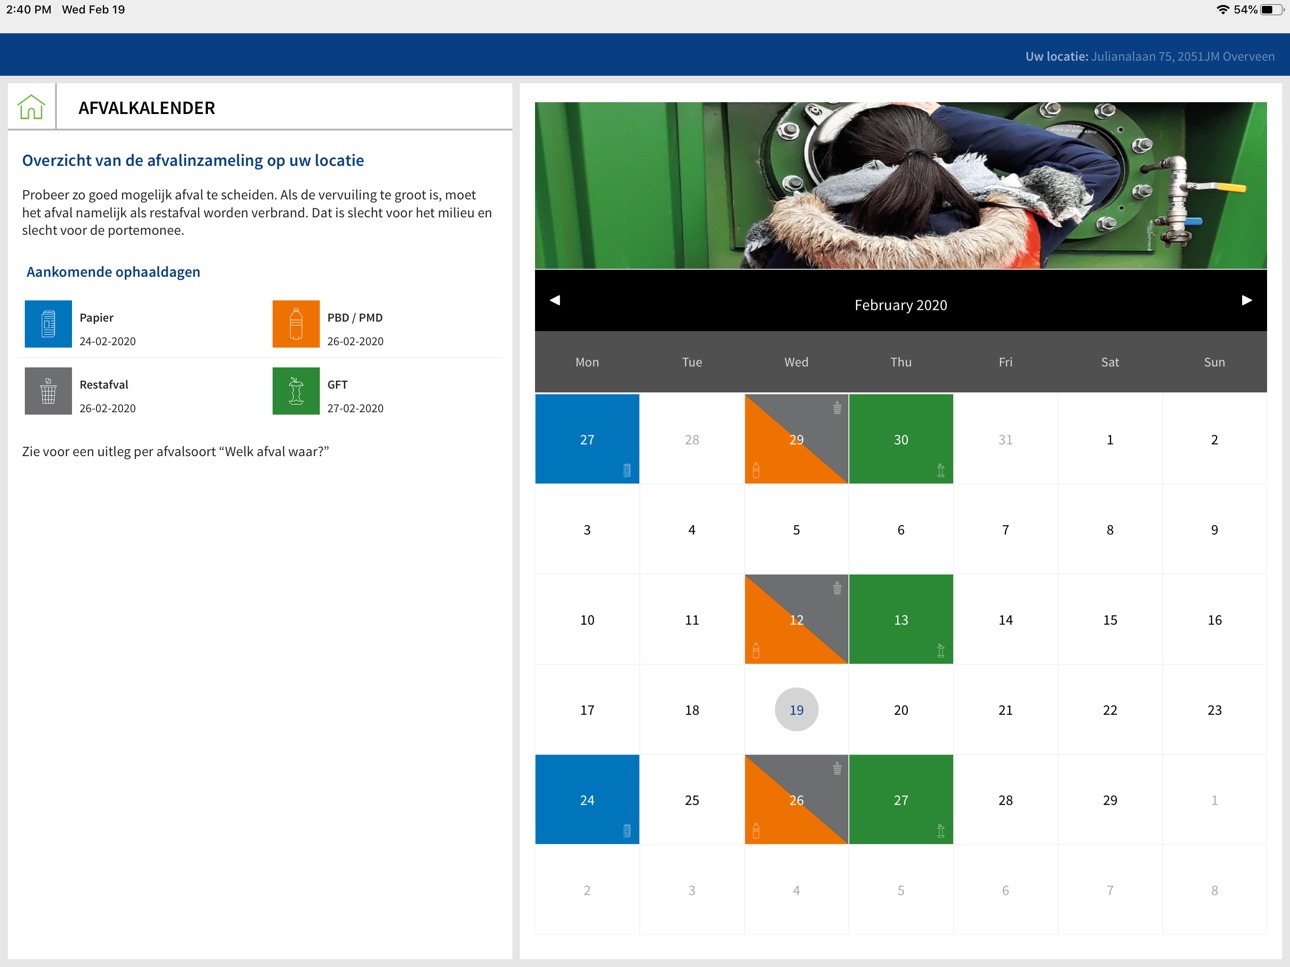Select the blue paper pickup on February 24

coord(587,800)
